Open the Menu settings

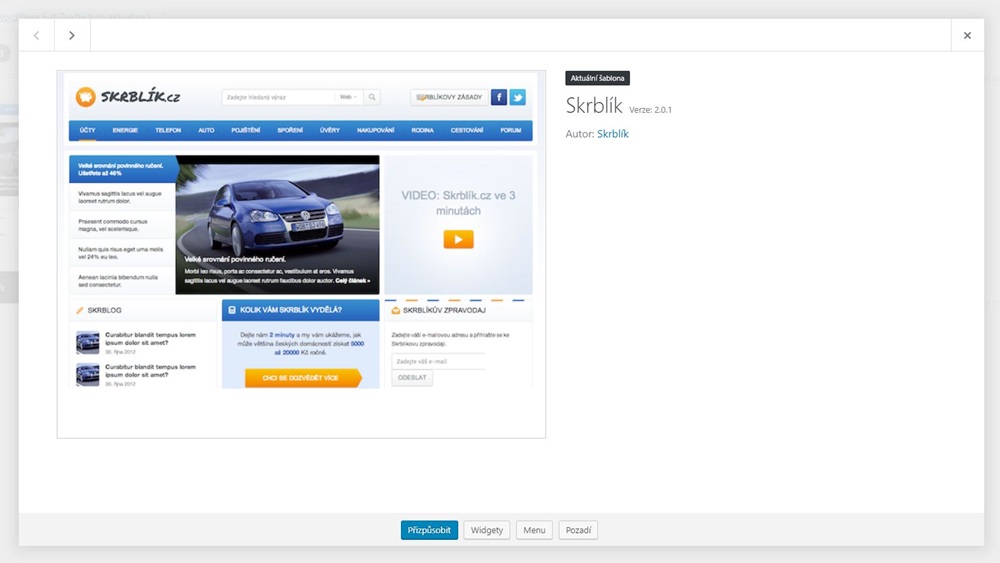tap(534, 530)
